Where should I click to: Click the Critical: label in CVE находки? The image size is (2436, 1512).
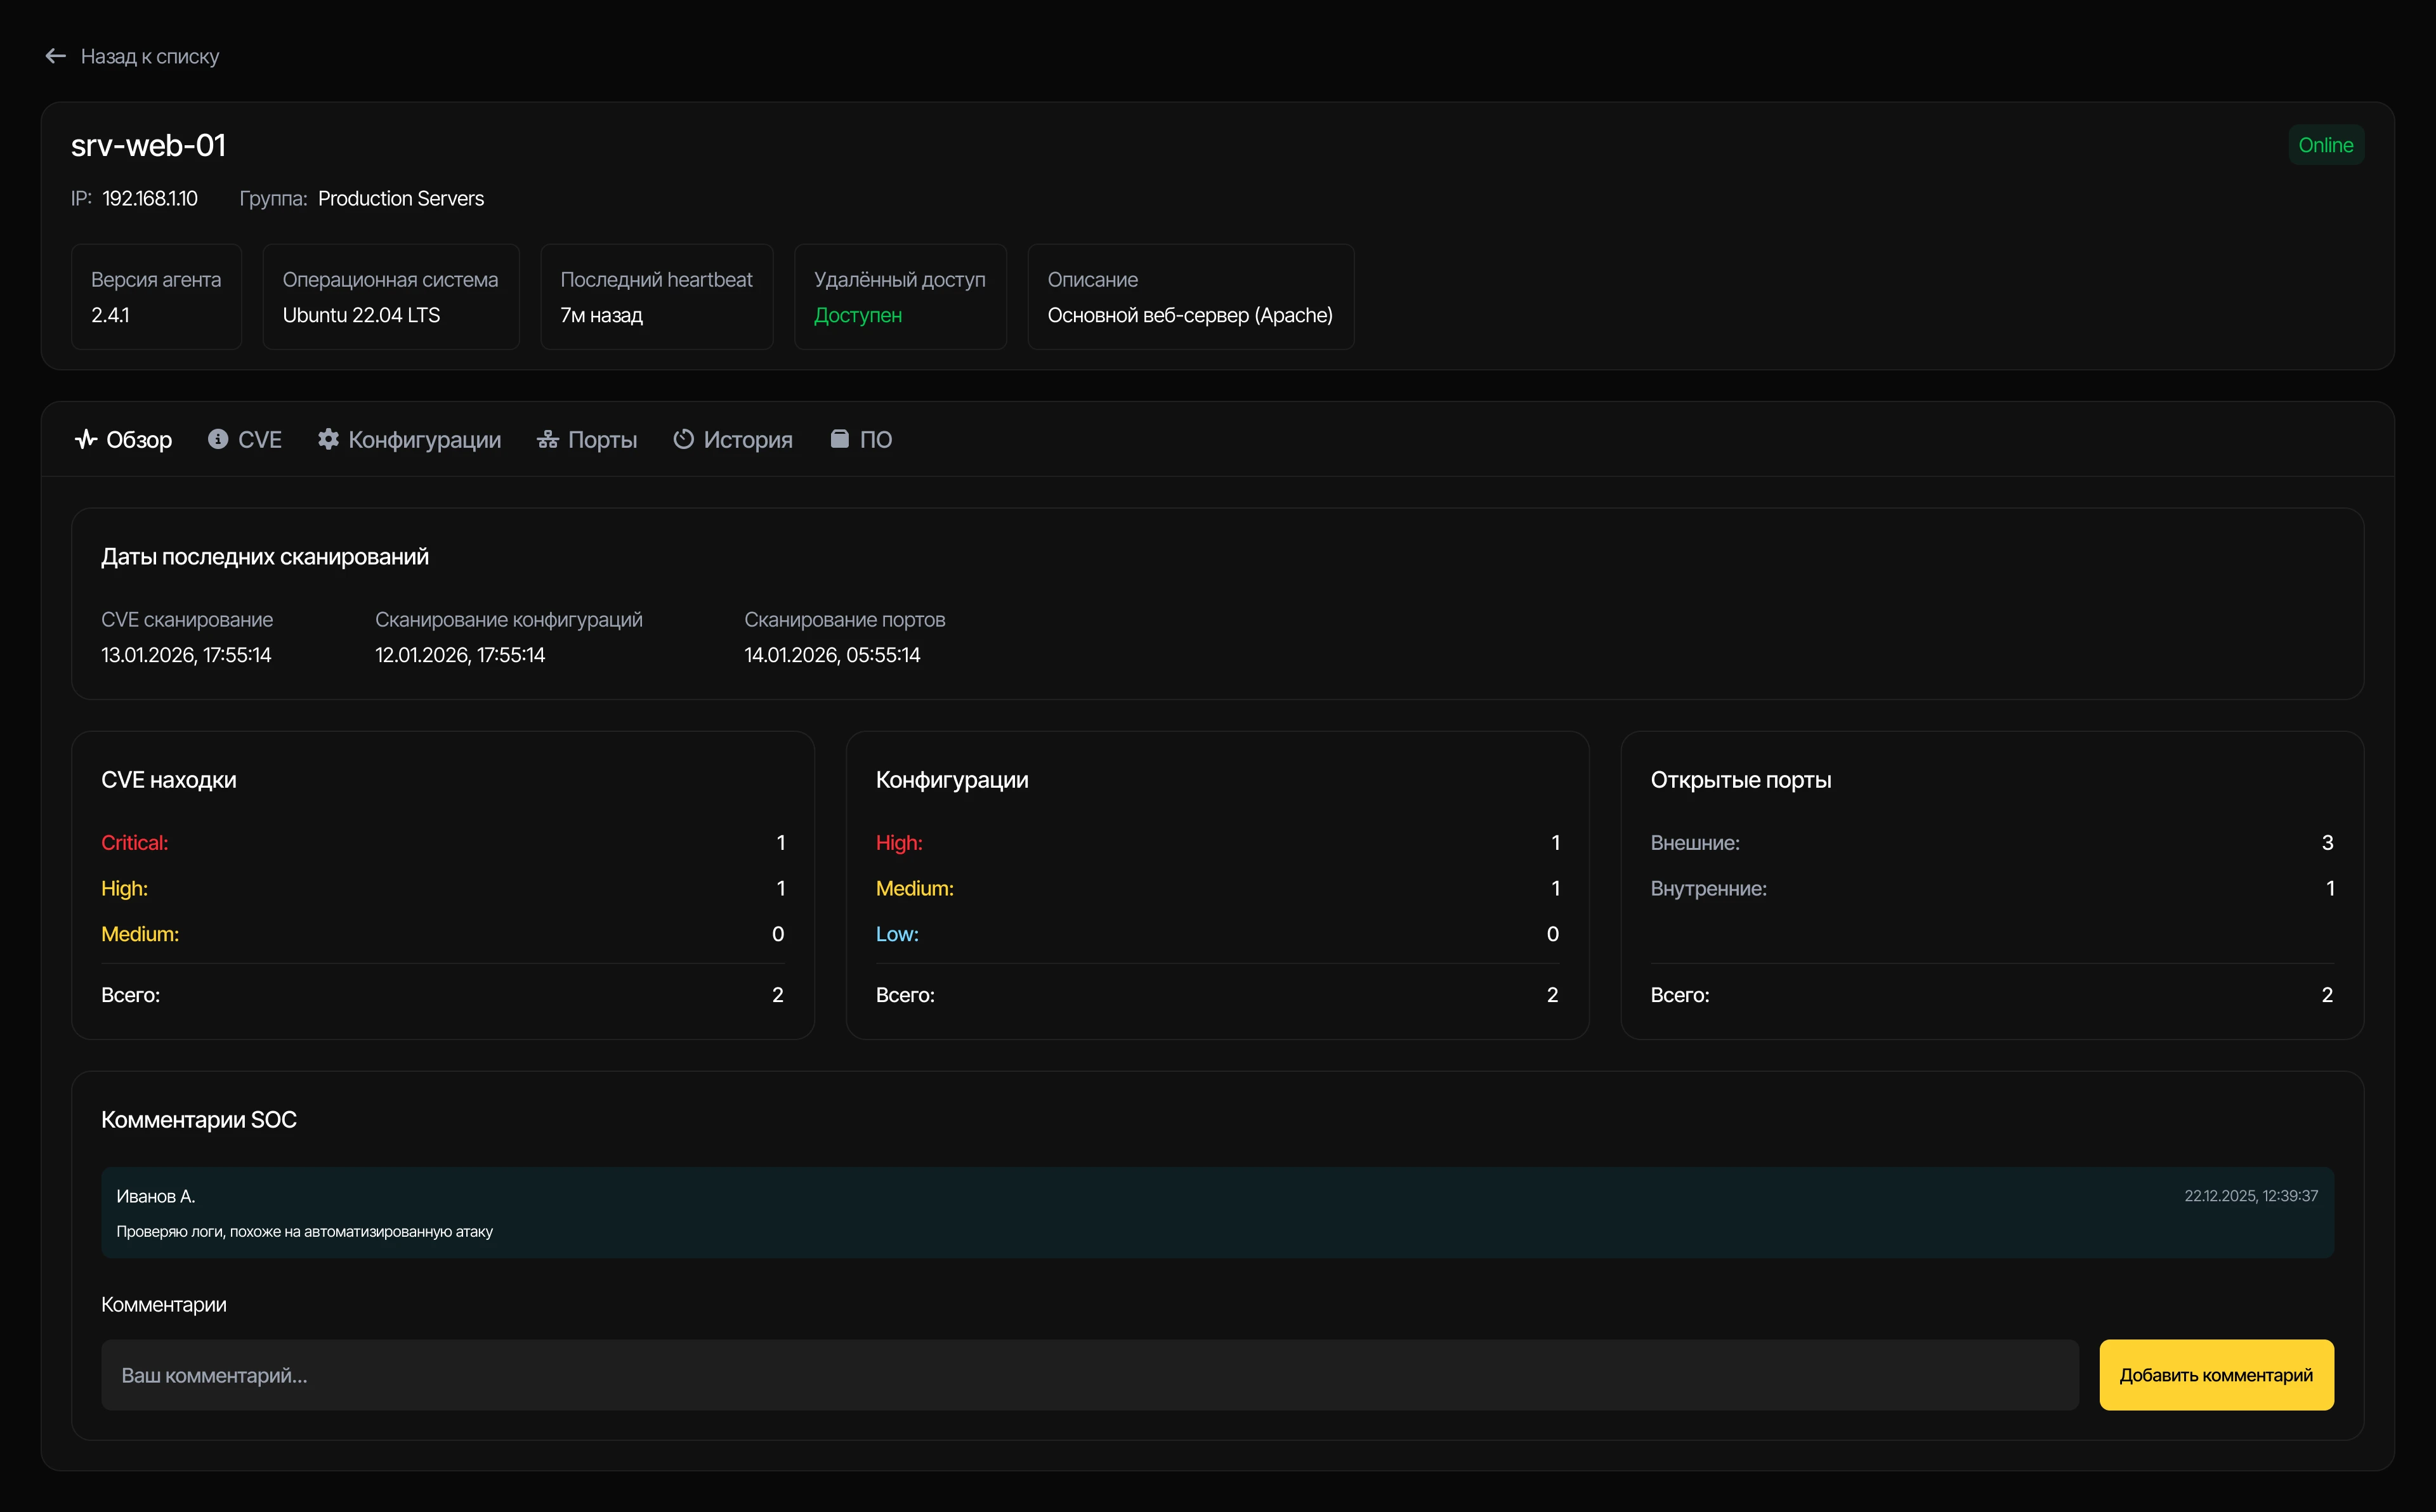click(135, 843)
